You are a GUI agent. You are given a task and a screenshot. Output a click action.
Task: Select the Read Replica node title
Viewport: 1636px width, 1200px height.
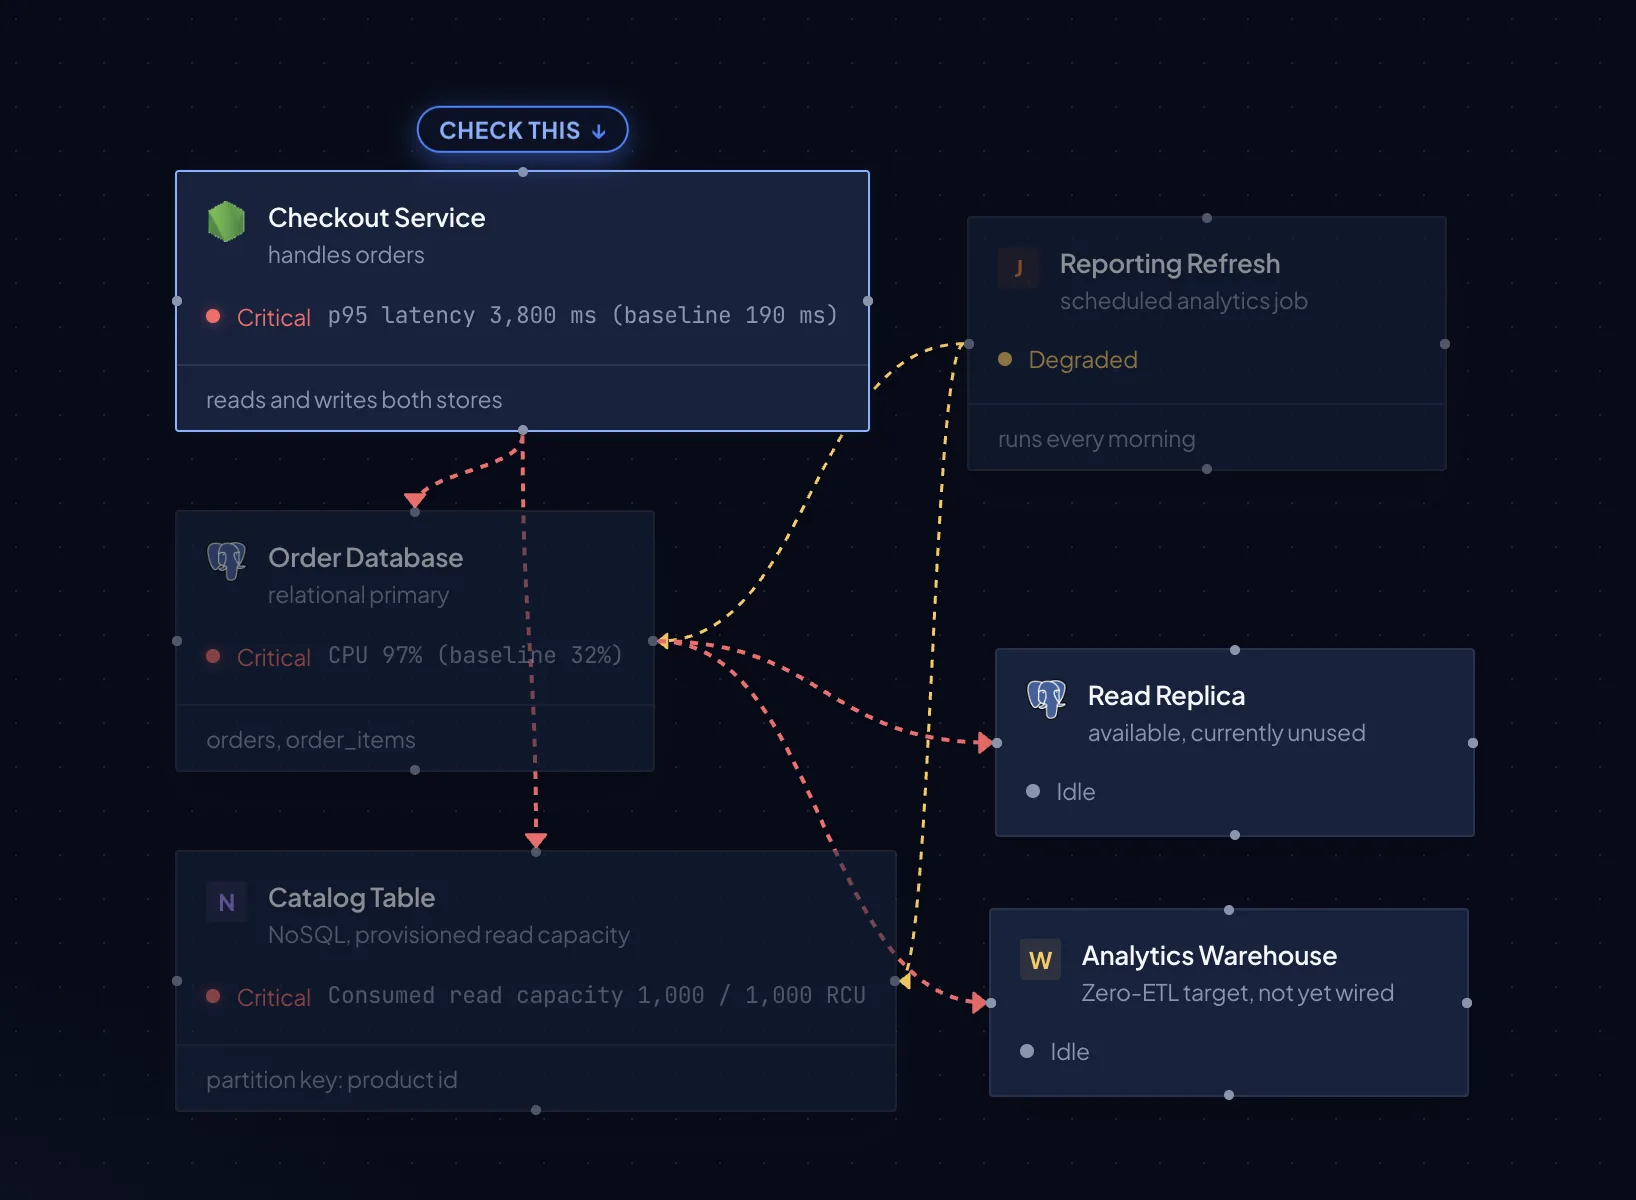1166,696
